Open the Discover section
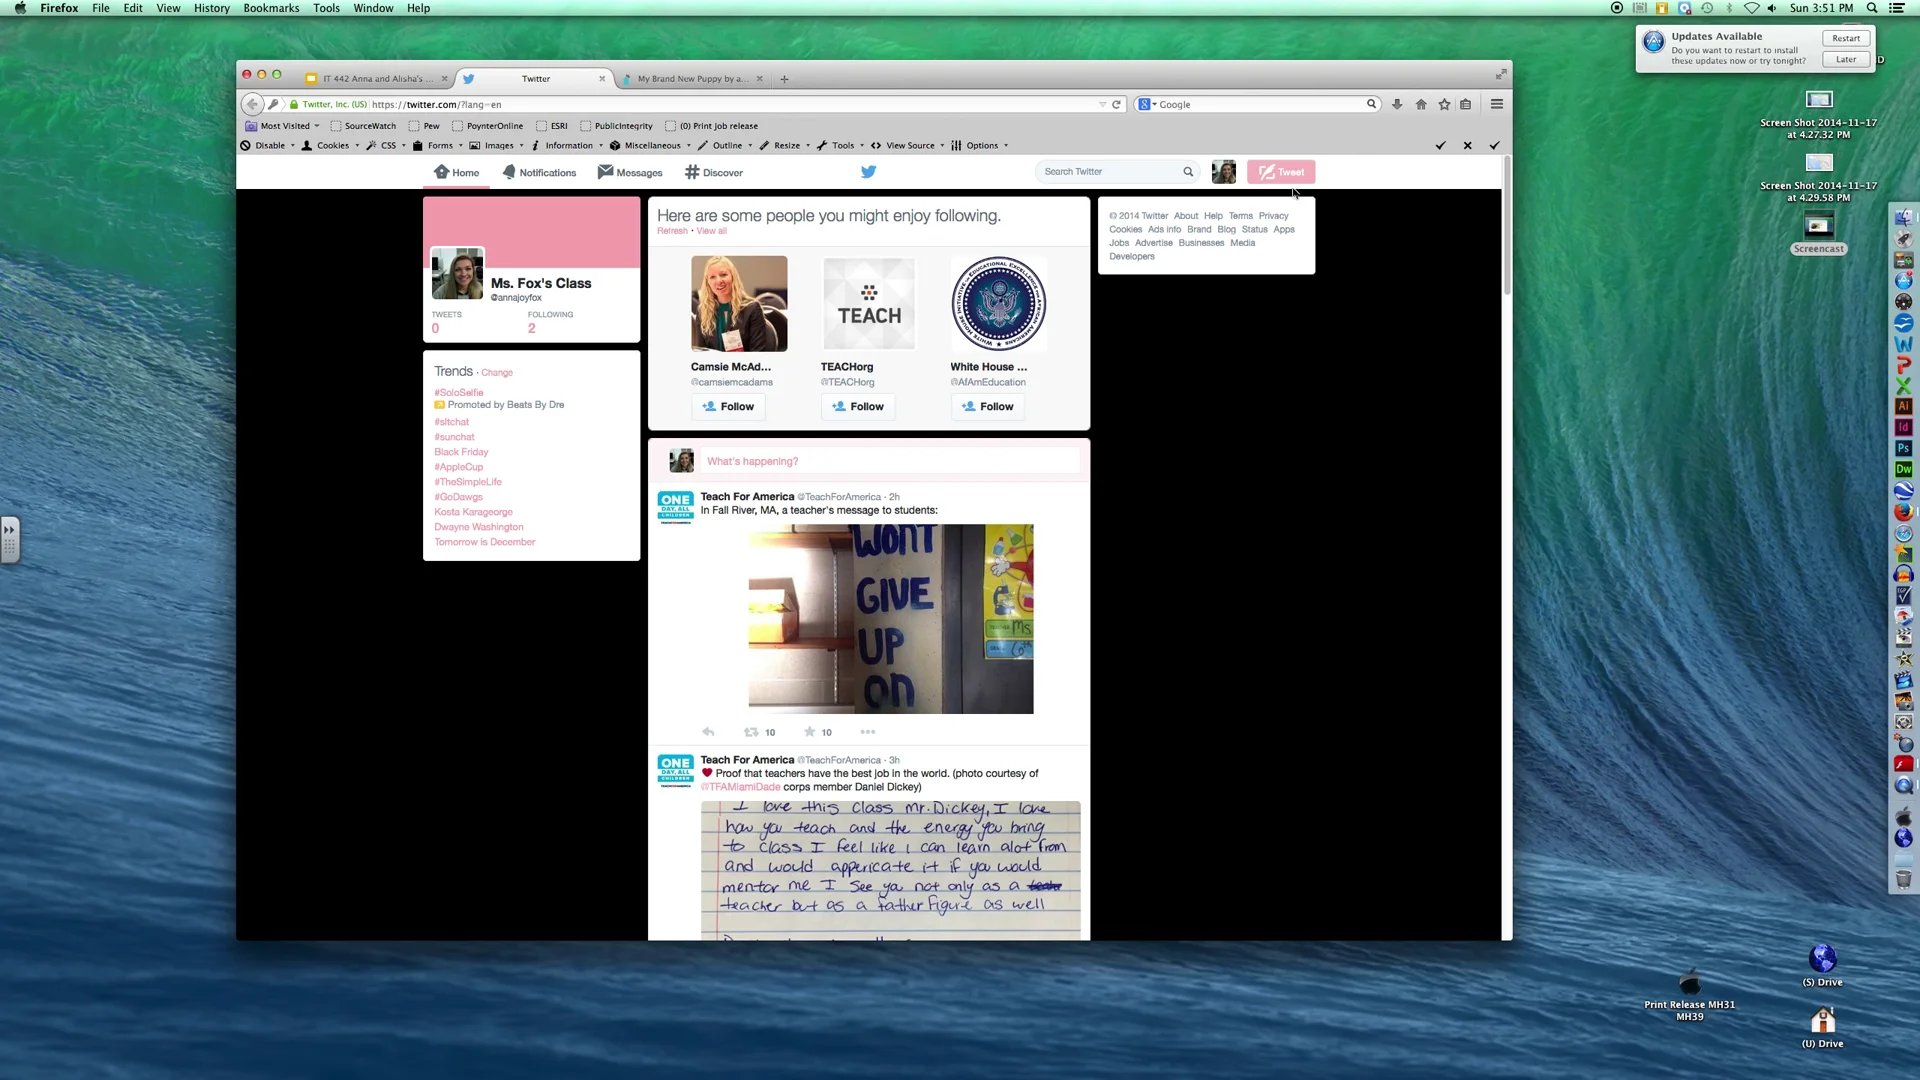This screenshot has height=1080, width=1920. point(714,172)
